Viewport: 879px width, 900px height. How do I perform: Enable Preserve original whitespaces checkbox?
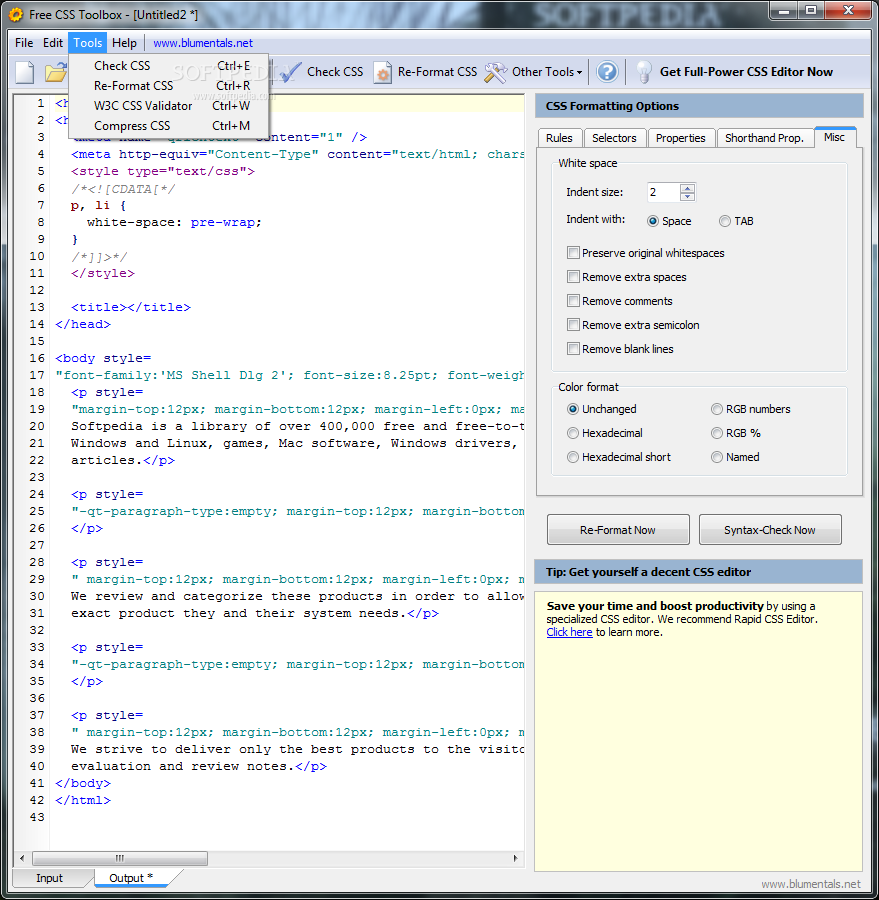pyautogui.click(x=573, y=253)
